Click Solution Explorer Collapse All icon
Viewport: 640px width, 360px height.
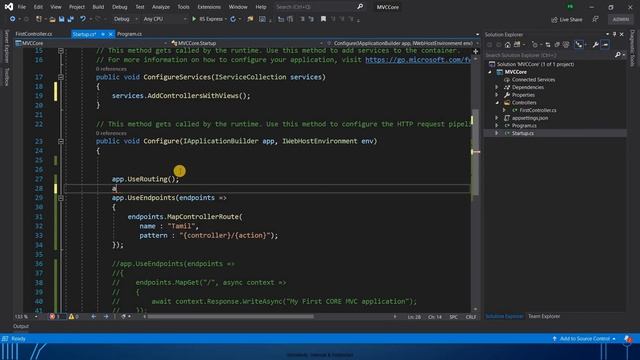pyautogui.click(x=557, y=45)
